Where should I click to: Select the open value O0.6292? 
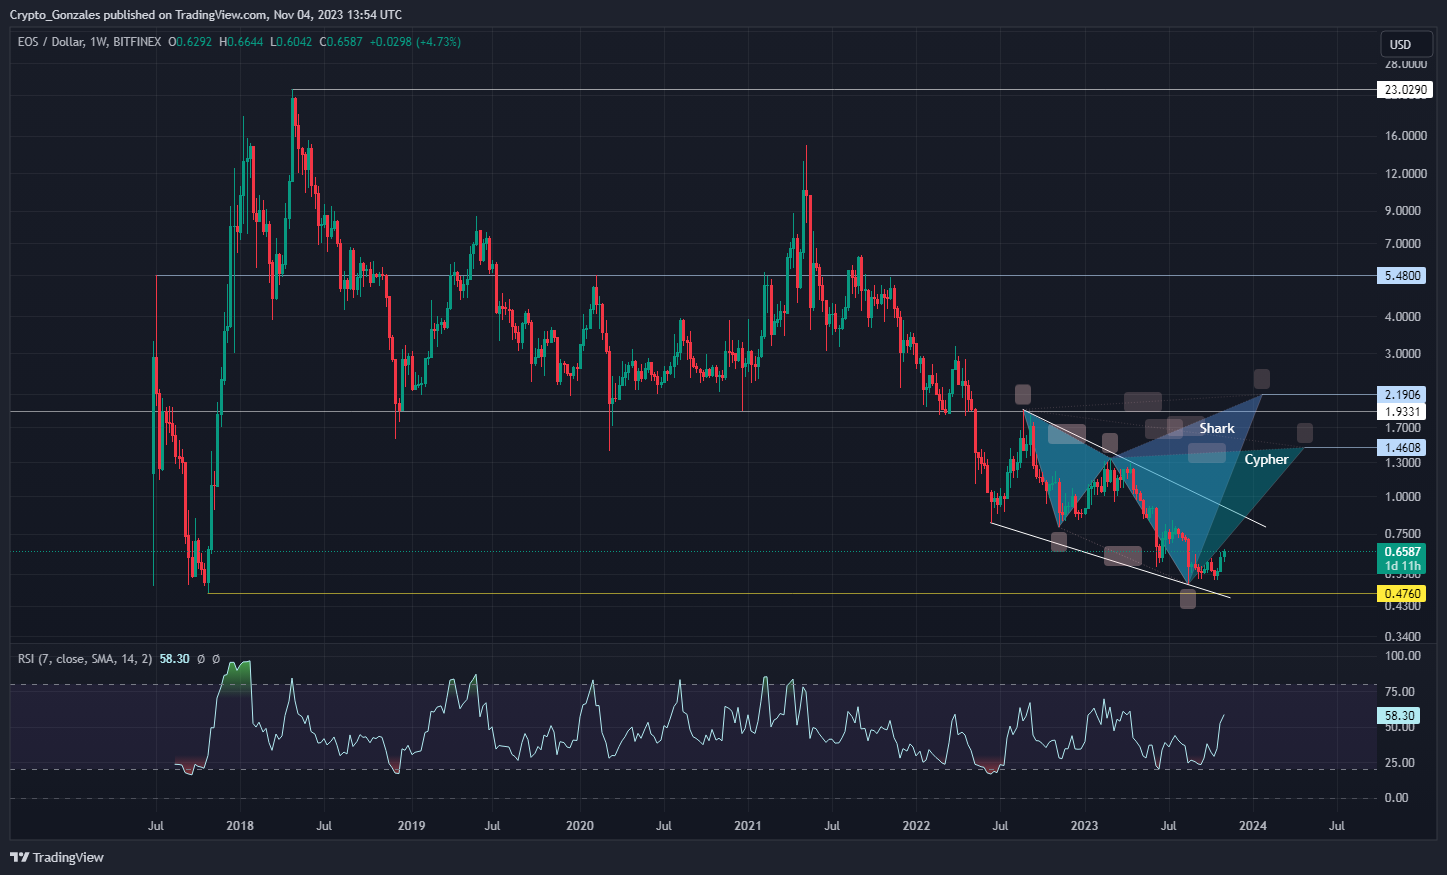(190, 42)
